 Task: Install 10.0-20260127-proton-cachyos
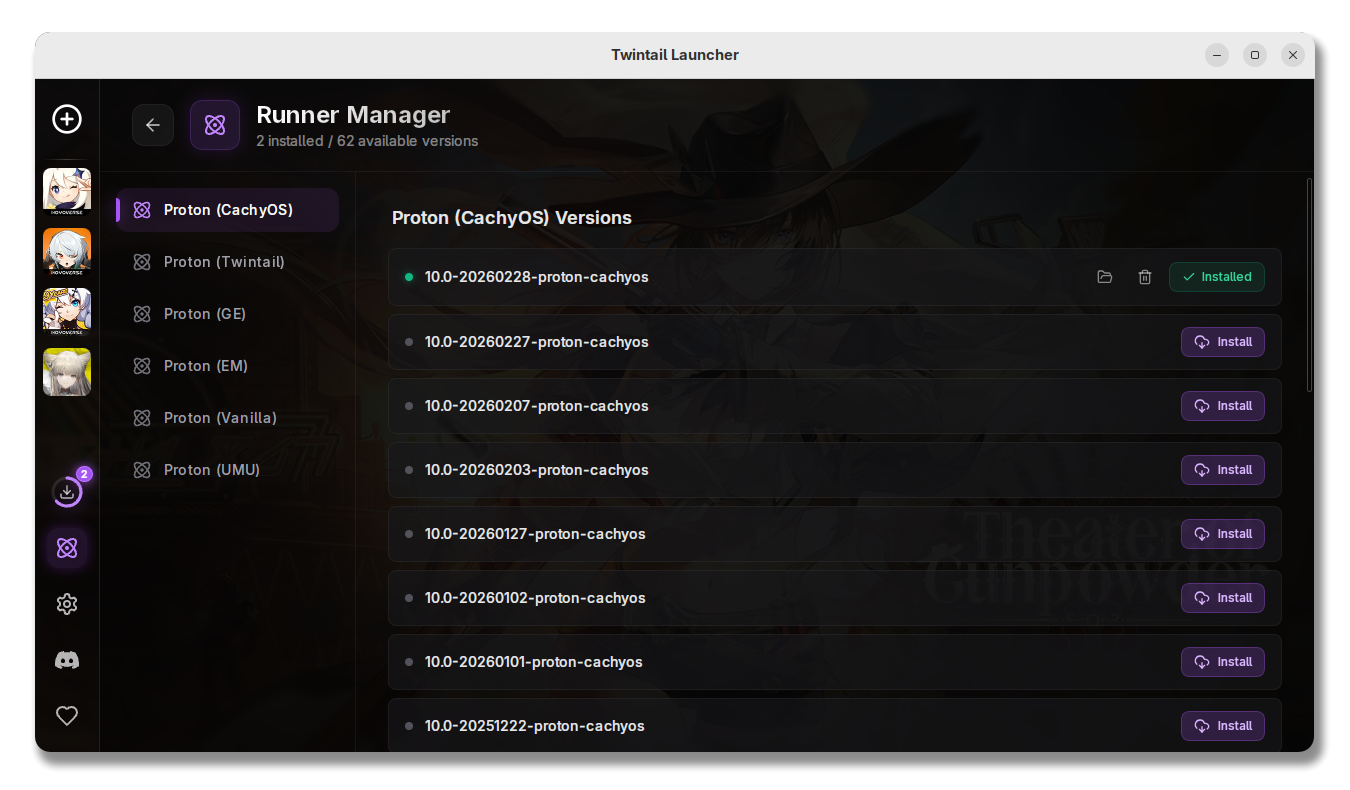pyautogui.click(x=1223, y=534)
